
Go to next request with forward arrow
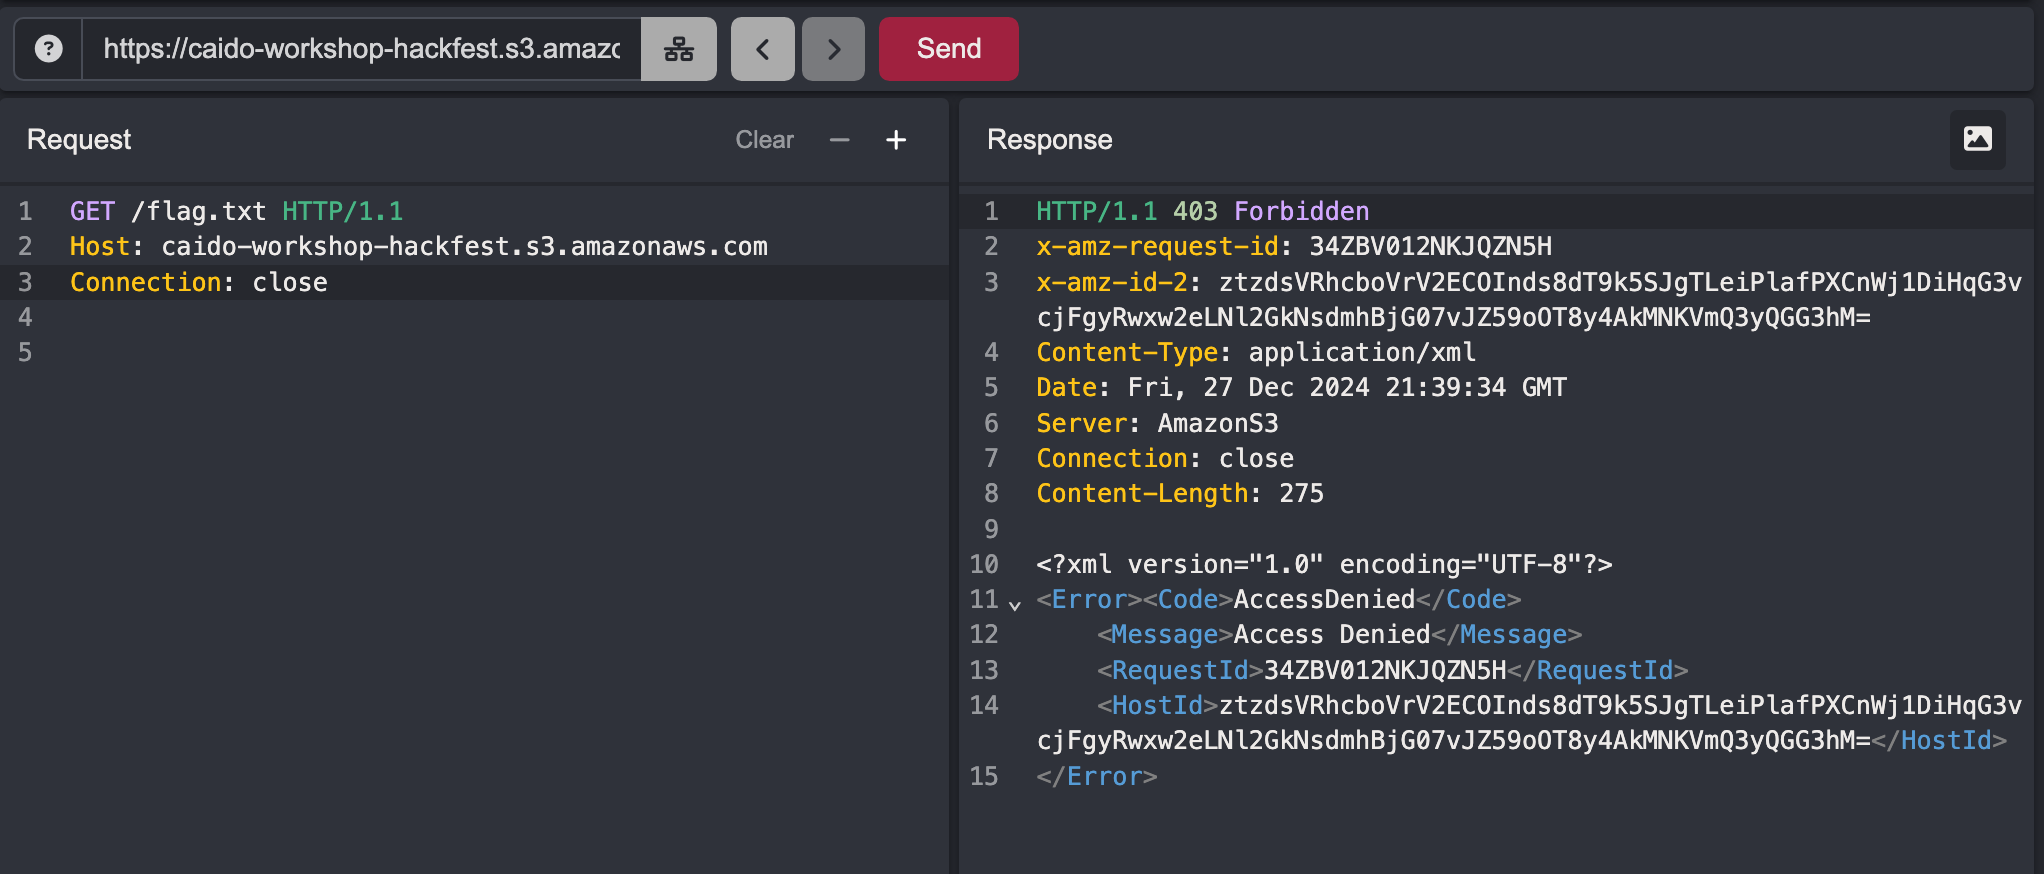(833, 48)
